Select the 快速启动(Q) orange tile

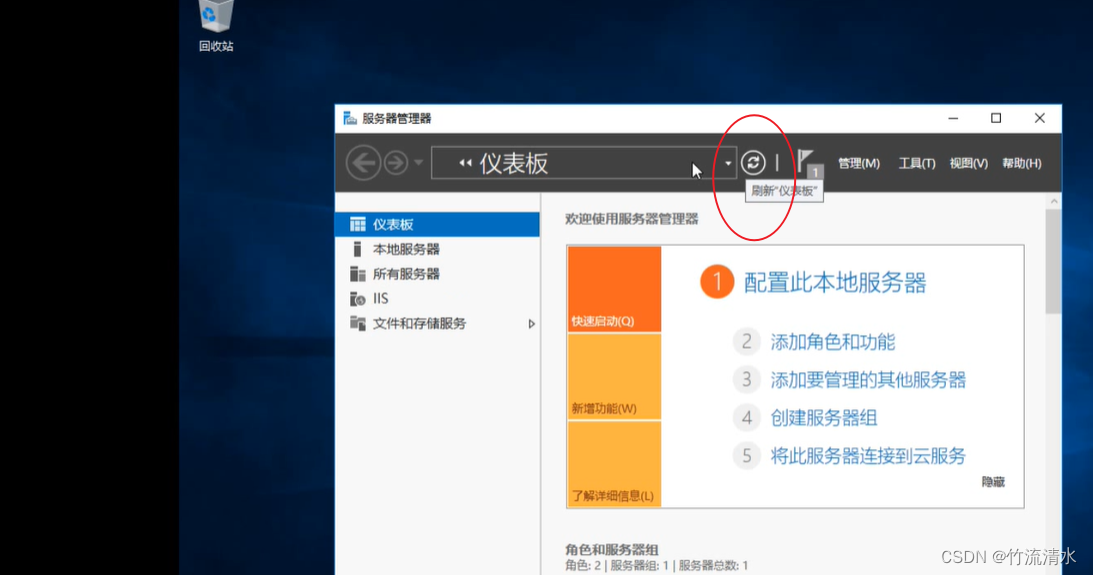point(614,289)
